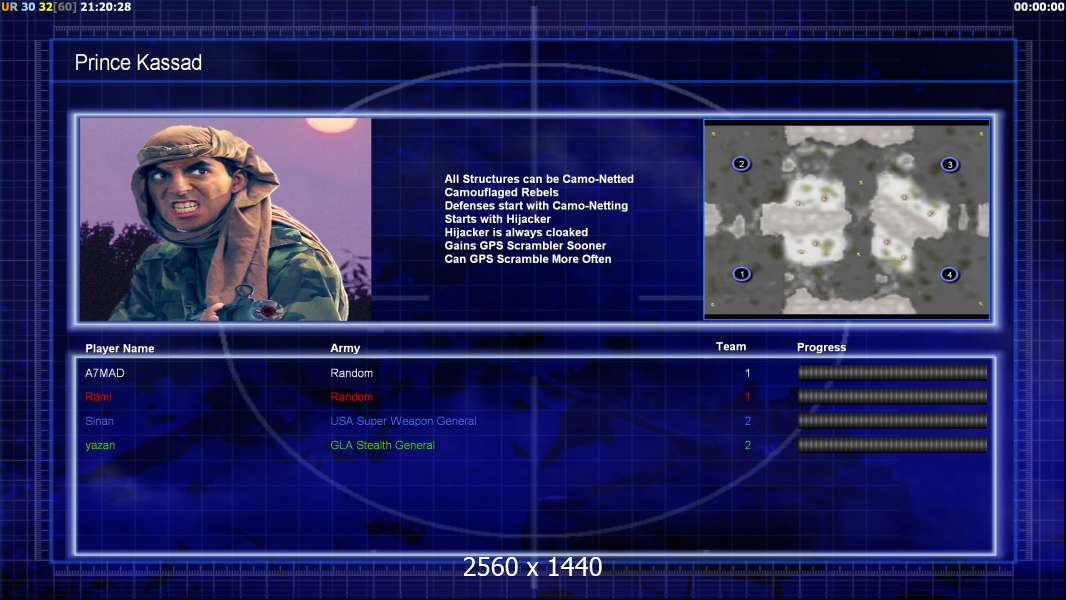Click 'Gains GPS Scrambler Sooner' line
This screenshot has height=600, width=1066.
pyautogui.click(x=525, y=245)
